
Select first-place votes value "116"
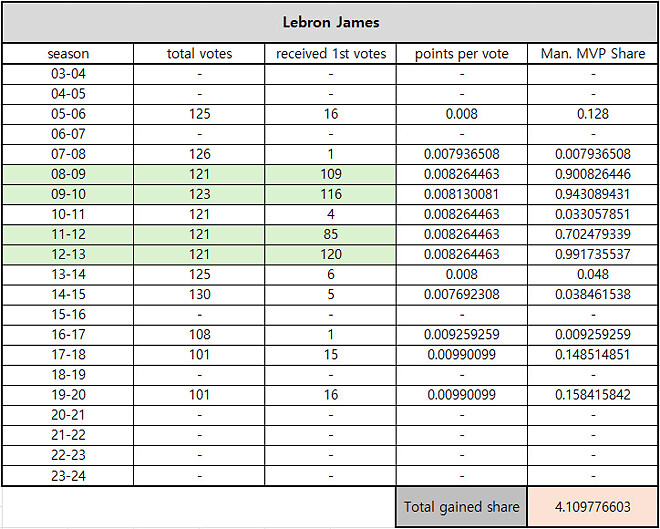(330, 194)
